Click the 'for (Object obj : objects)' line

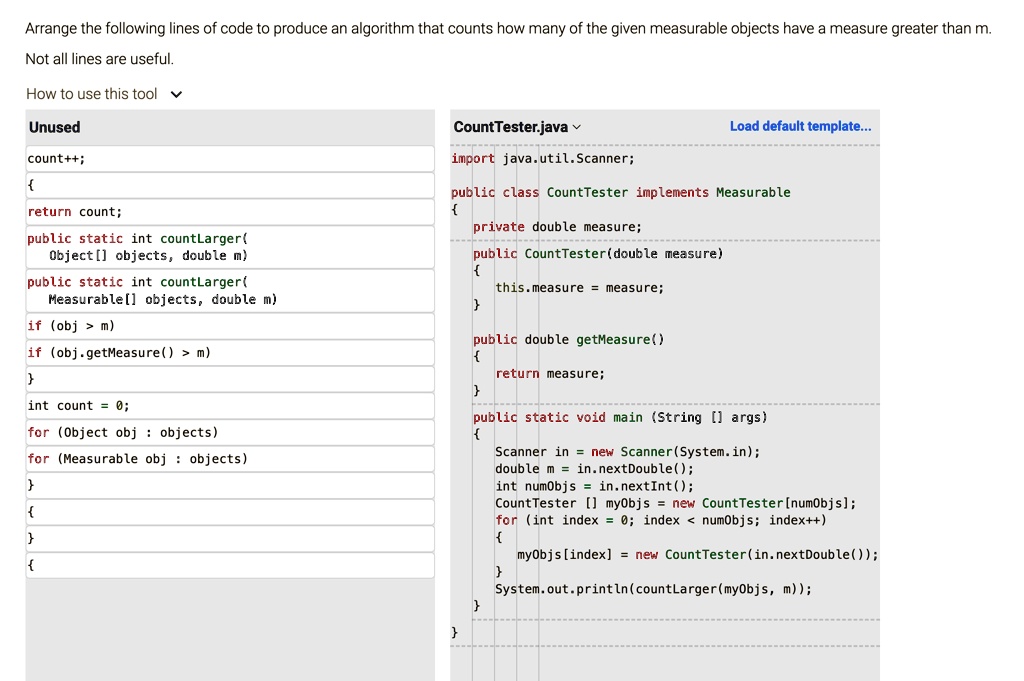pos(120,431)
